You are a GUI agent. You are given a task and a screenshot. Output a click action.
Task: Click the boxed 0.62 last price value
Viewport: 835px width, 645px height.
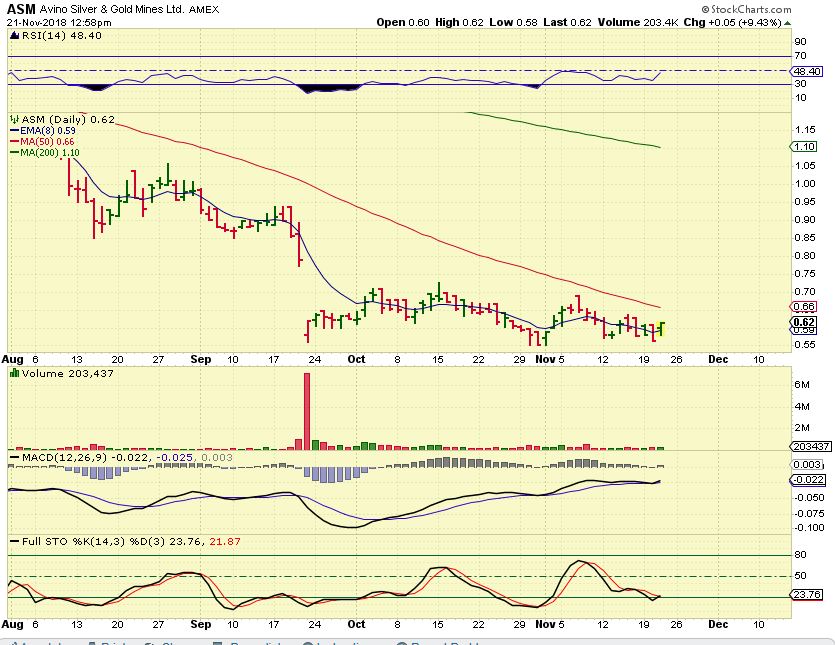coord(804,322)
